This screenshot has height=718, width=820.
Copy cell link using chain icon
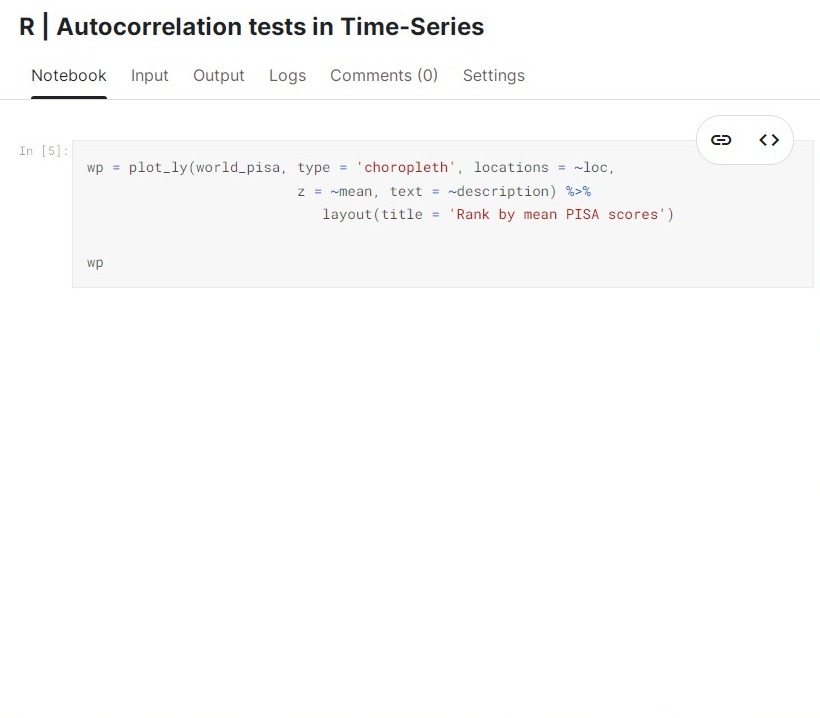click(721, 140)
